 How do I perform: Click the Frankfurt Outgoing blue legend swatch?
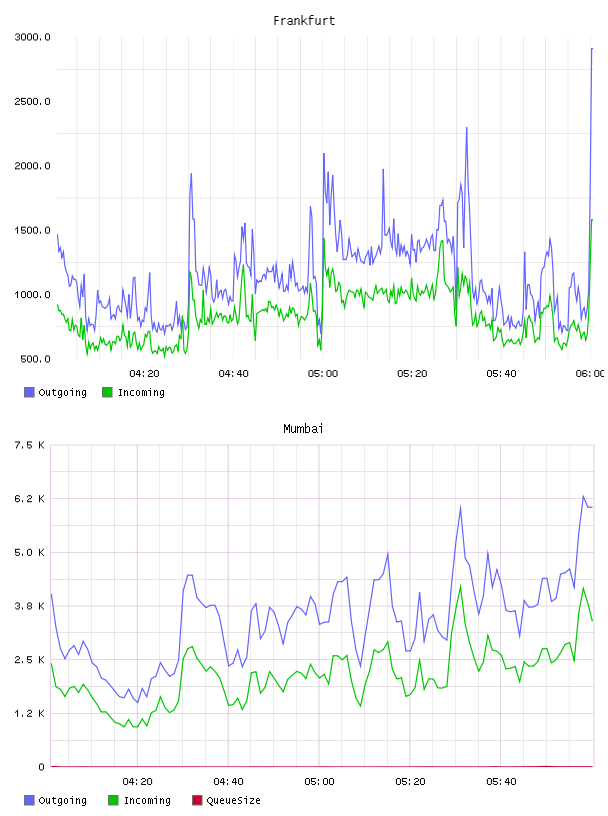coord(29,392)
